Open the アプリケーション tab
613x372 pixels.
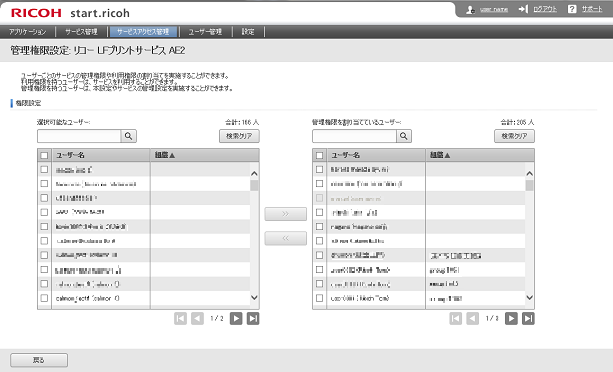[x=28, y=32]
